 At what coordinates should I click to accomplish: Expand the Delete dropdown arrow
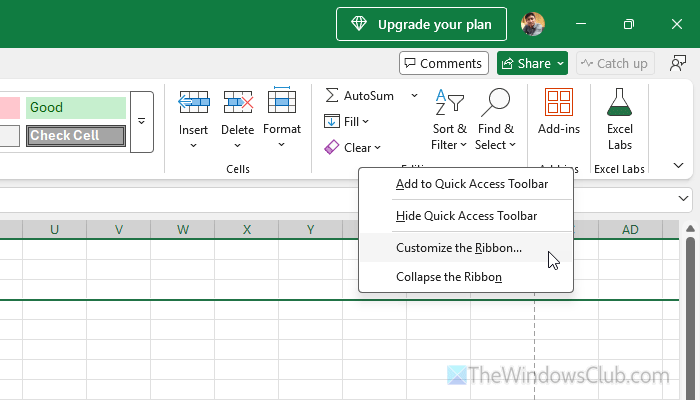click(x=238, y=146)
